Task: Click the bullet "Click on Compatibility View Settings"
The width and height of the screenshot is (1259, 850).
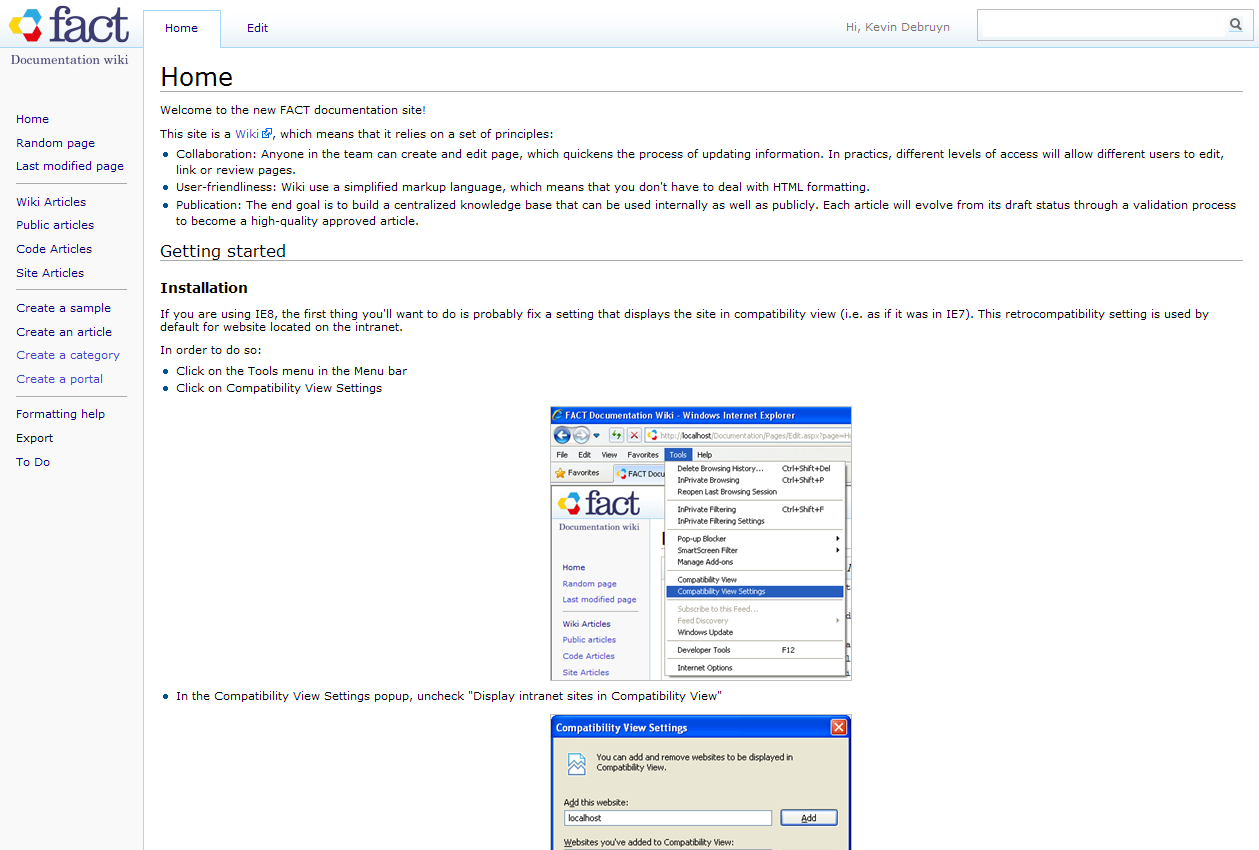Action: tap(279, 388)
